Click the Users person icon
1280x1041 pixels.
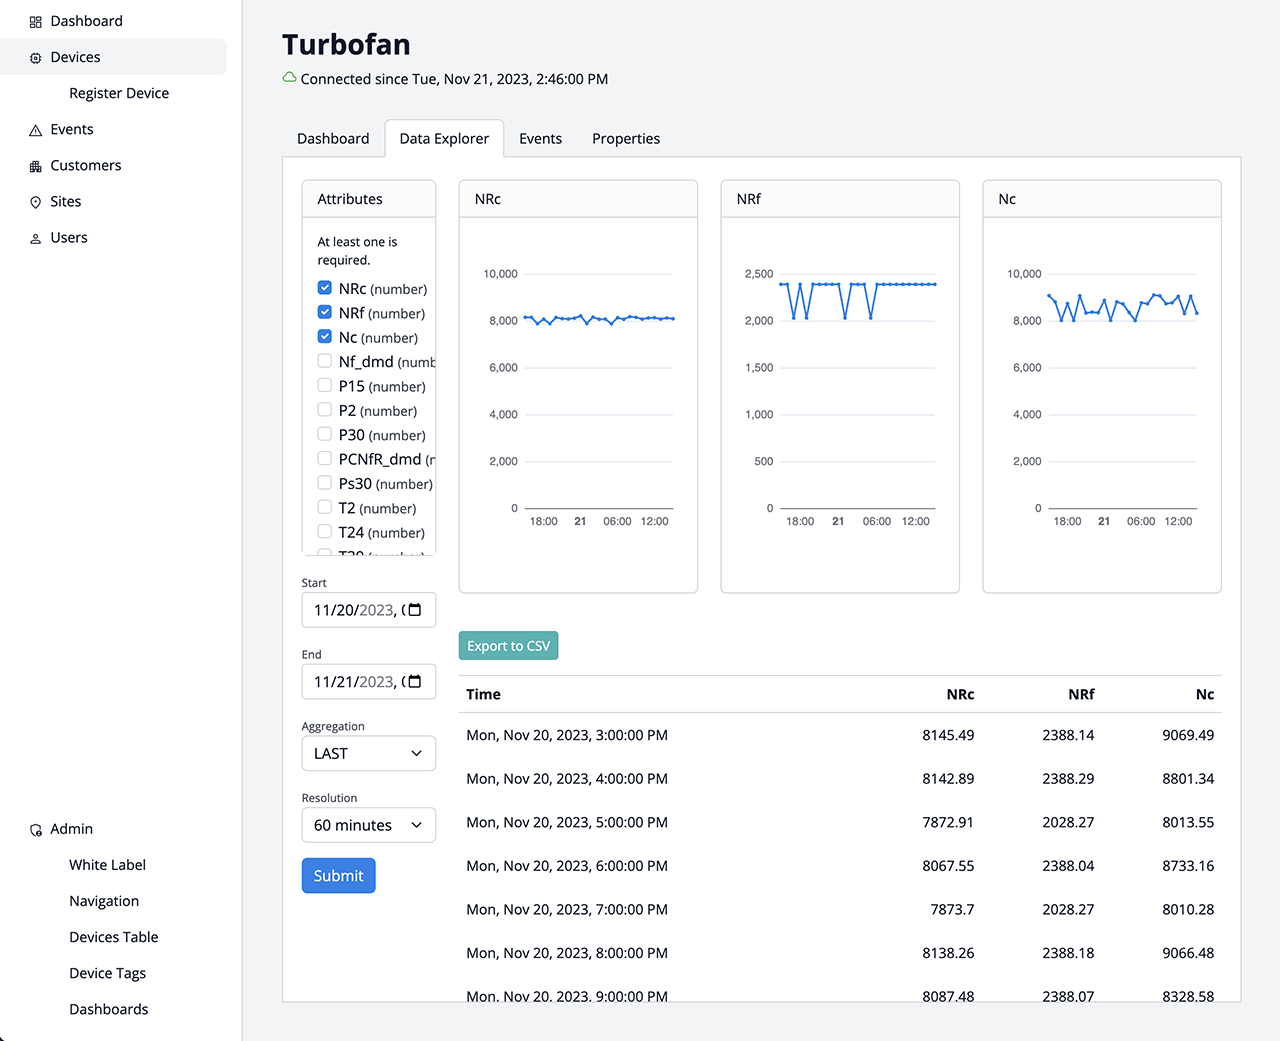(36, 238)
